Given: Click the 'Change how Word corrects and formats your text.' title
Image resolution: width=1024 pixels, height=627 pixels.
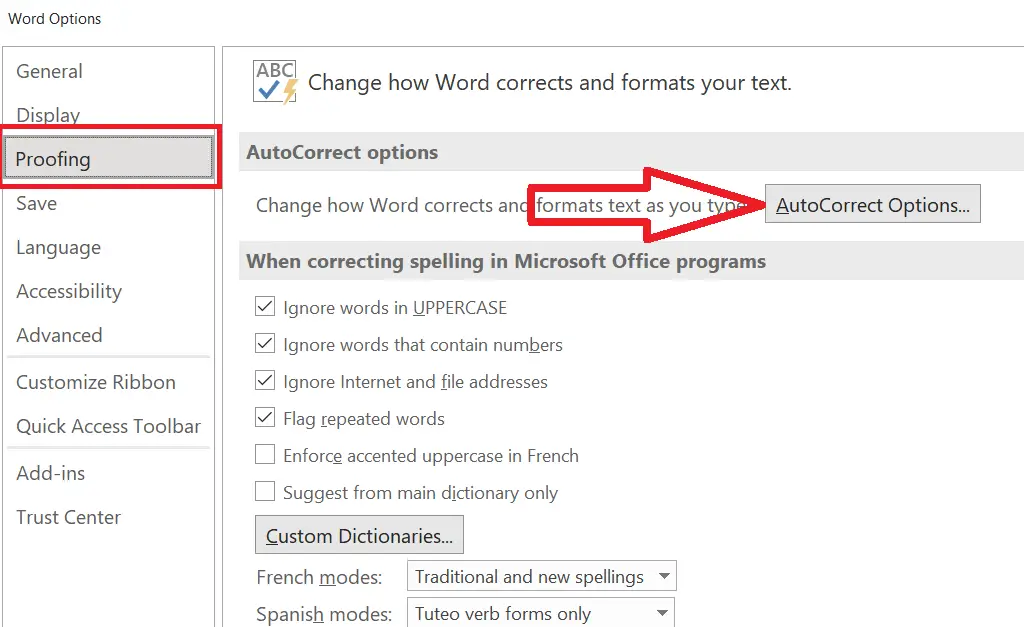Looking at the screenshot, I should pyautogui.click(x=550, y=82).
